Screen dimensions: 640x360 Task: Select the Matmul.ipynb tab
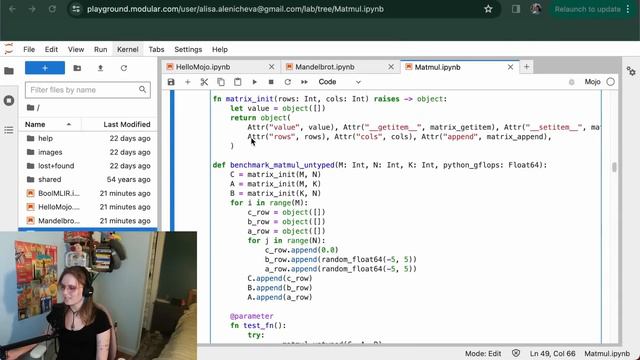coord(460,67)
